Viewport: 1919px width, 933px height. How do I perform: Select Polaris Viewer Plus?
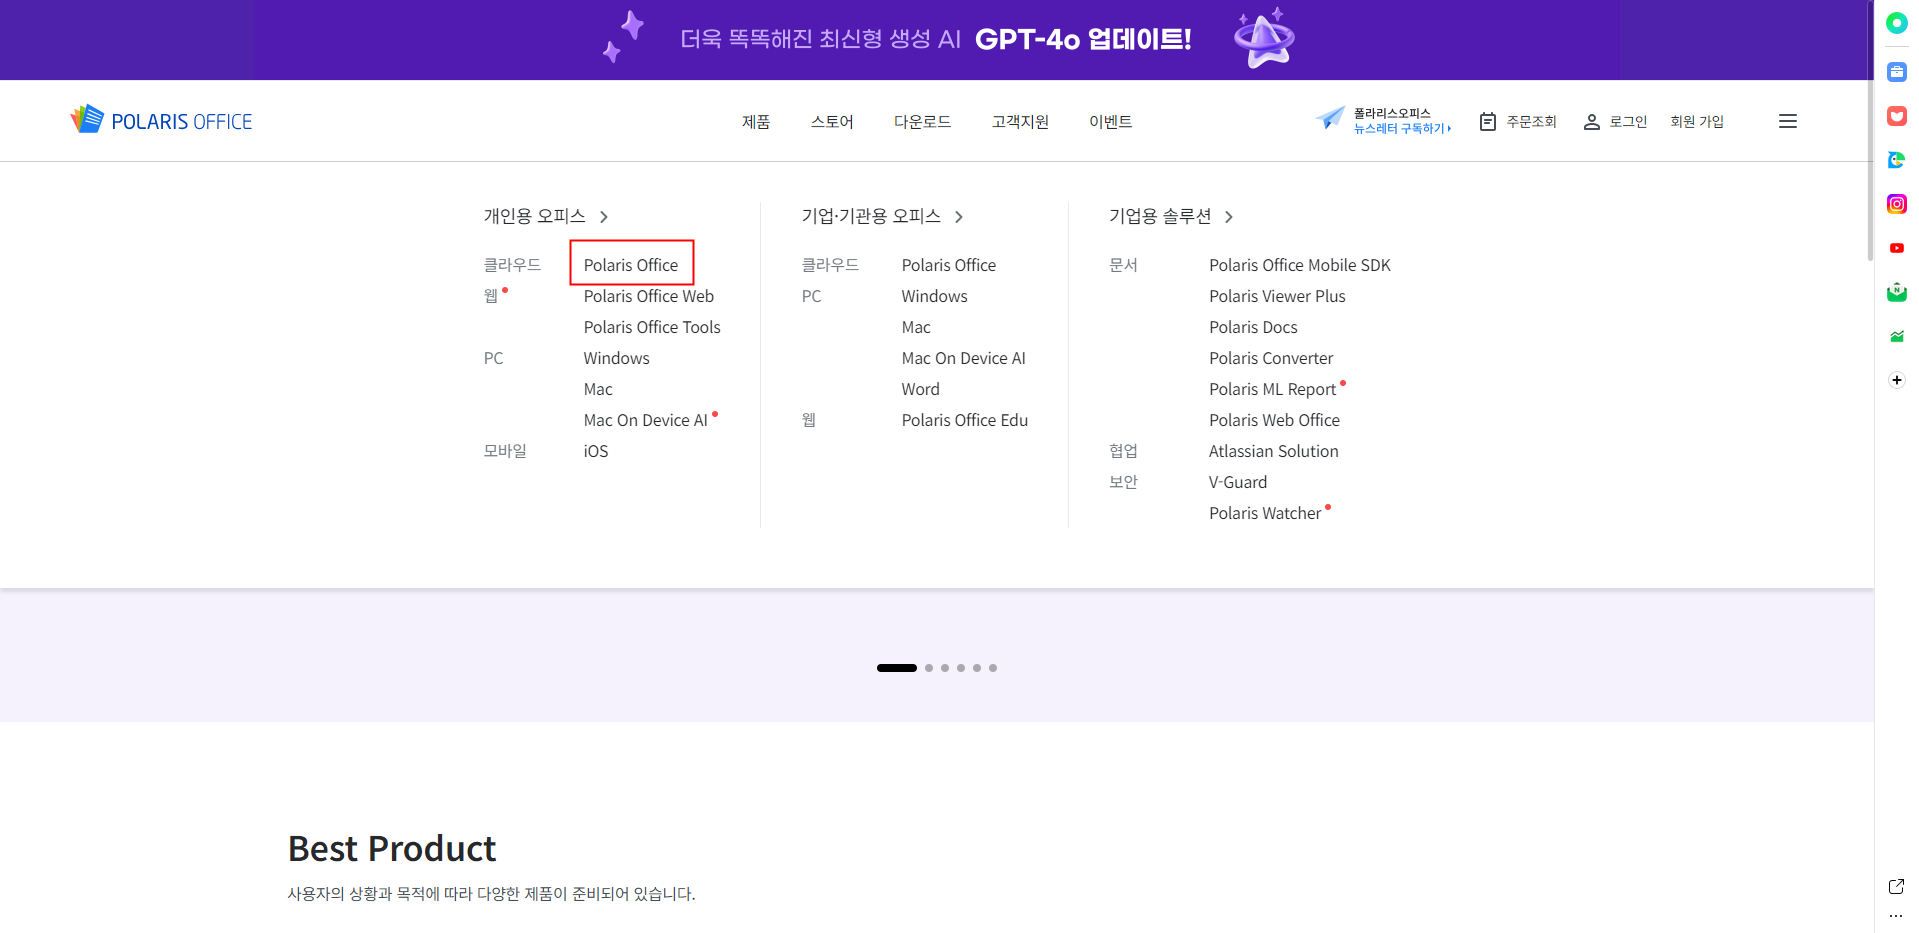point(1277,296)
